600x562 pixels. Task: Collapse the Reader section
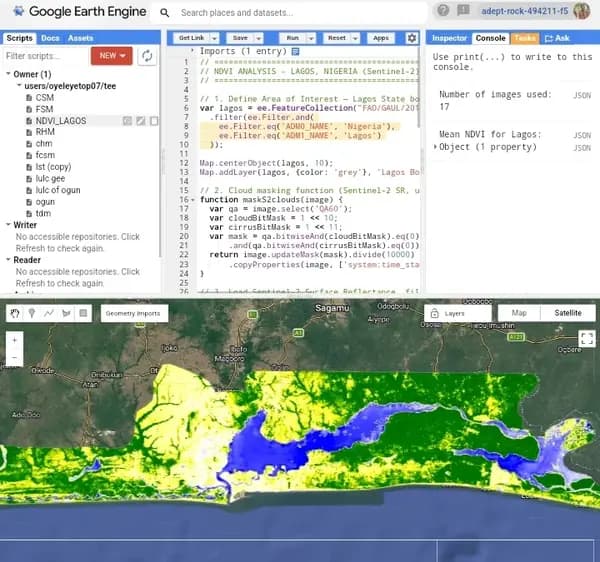(x=8, y=259)
